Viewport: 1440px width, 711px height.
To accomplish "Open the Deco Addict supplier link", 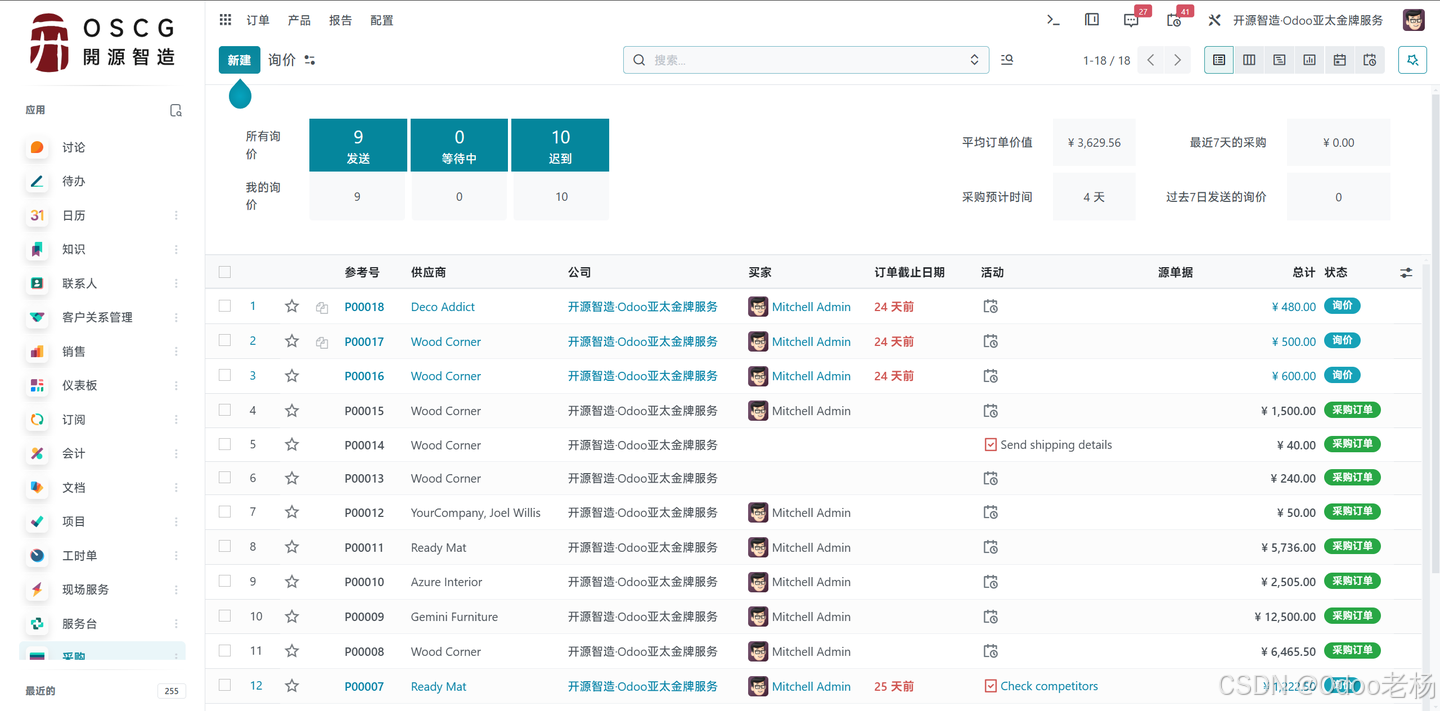I will (x=443, y=307).
